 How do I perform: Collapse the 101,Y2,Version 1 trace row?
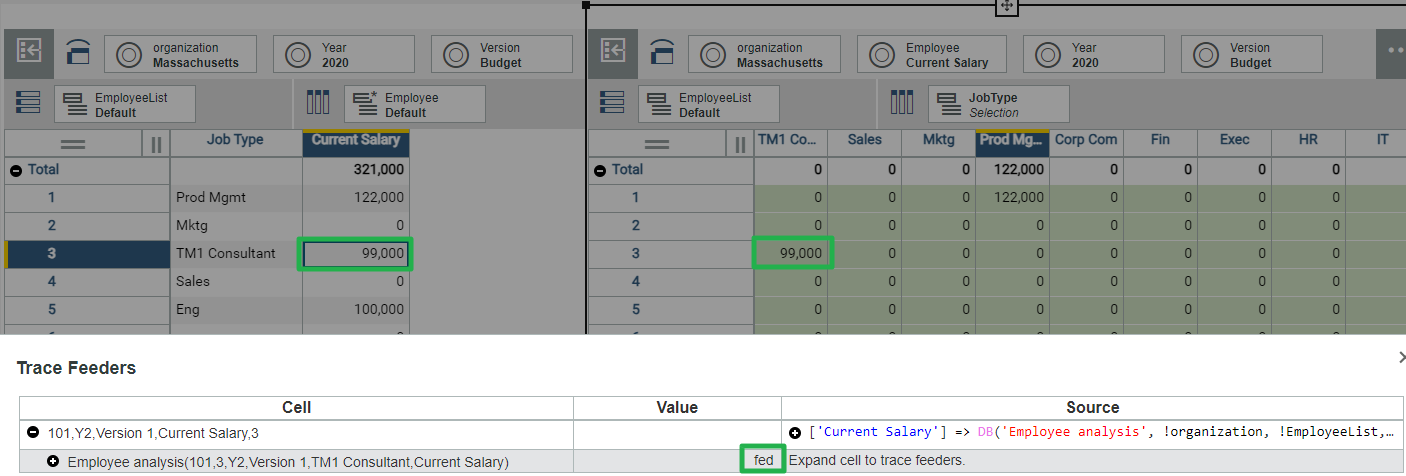tap(33, 433)
